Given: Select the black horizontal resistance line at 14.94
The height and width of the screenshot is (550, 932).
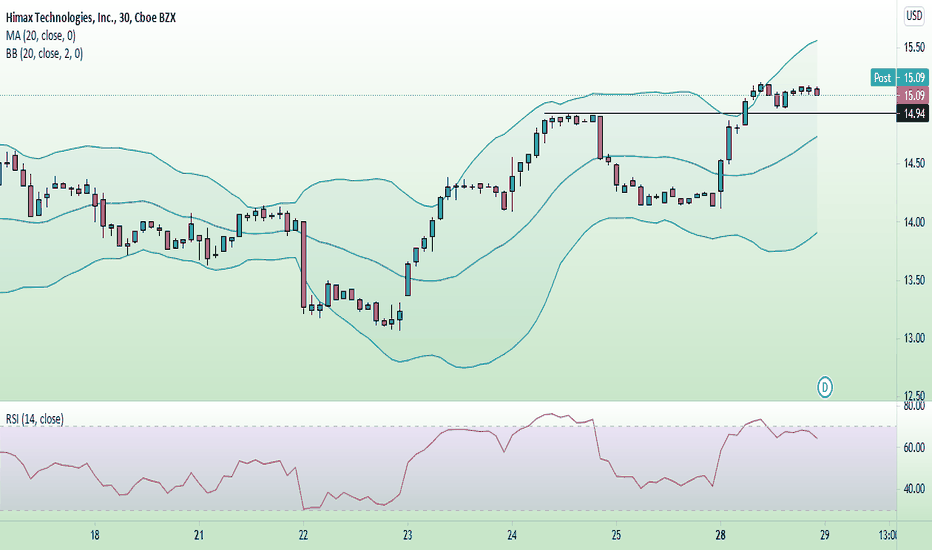Looking at the screenshot, I should [720, 113].
